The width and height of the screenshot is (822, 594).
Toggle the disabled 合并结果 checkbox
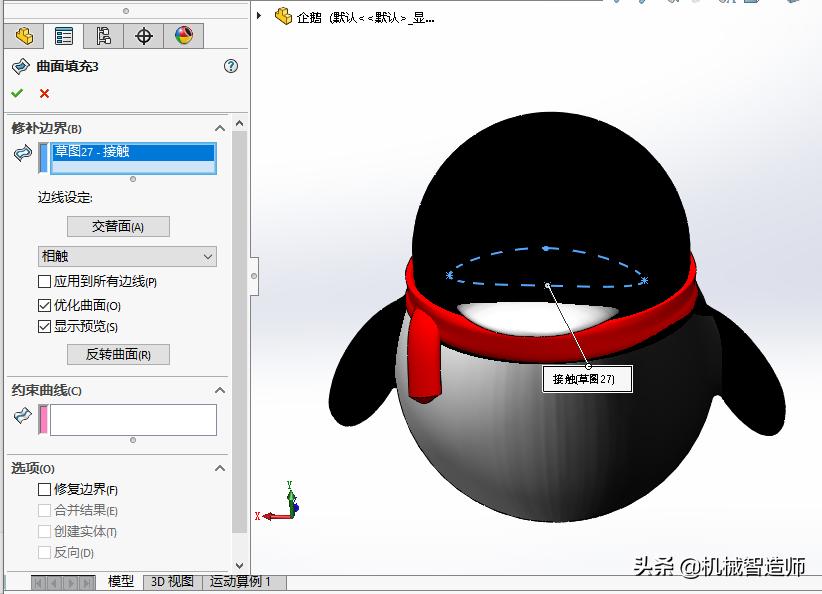[x=45, y=510]
